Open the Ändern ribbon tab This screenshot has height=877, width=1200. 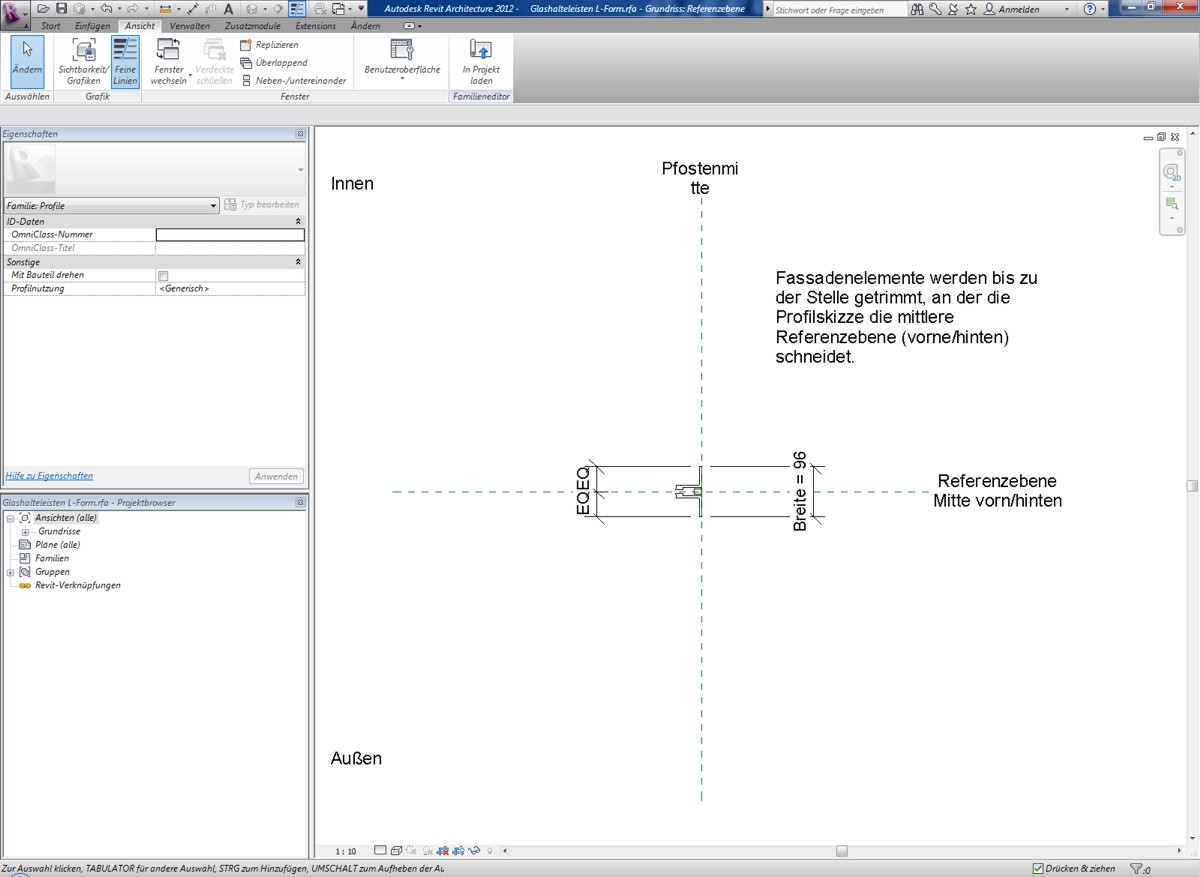tap(365, 26)
